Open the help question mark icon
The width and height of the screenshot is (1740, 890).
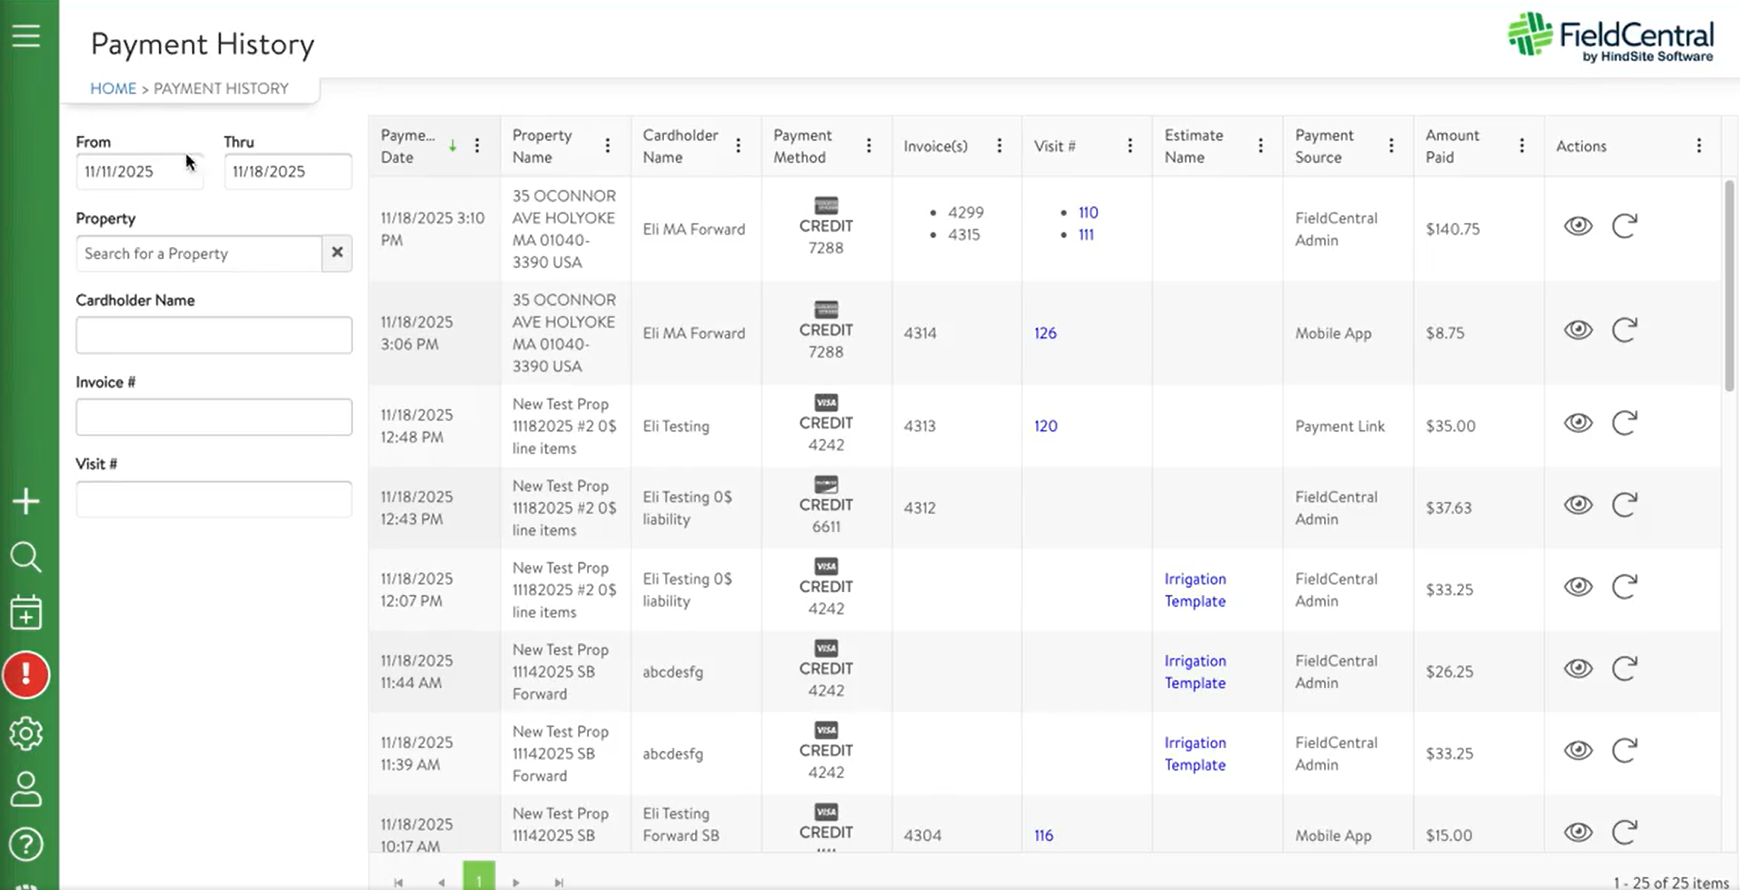26,845
